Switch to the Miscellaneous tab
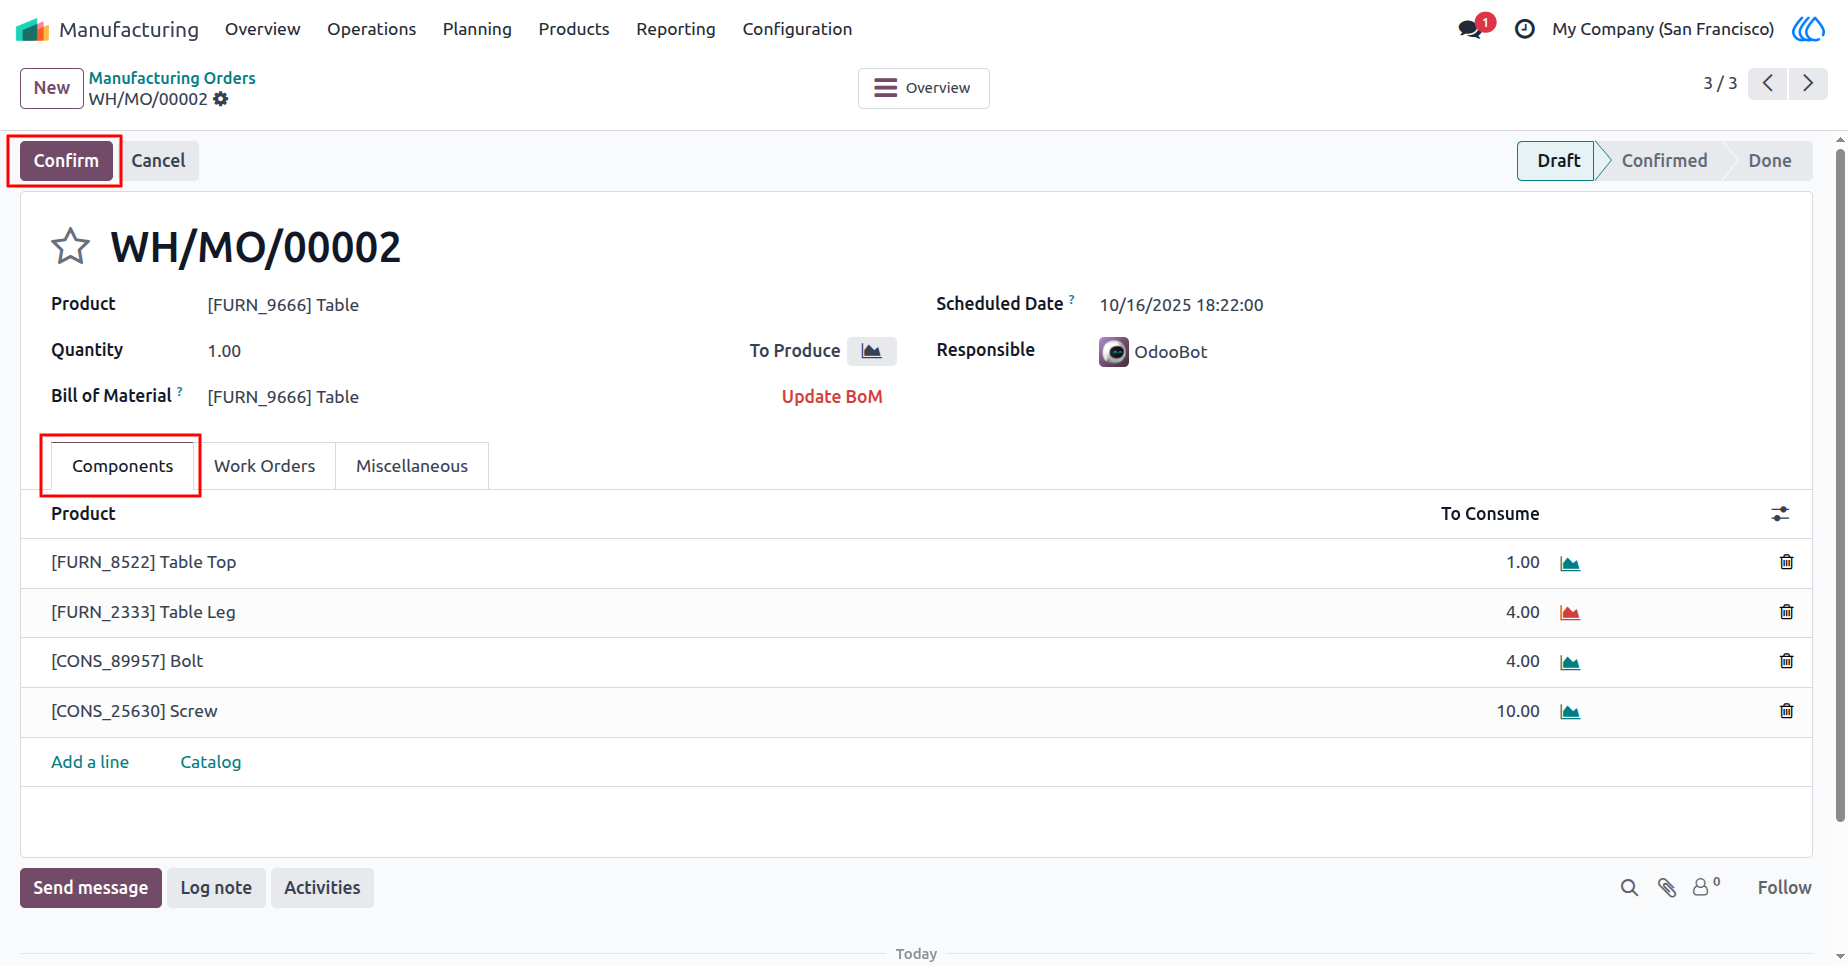This screenshot has height=966, width=1848. coord(412,466)
